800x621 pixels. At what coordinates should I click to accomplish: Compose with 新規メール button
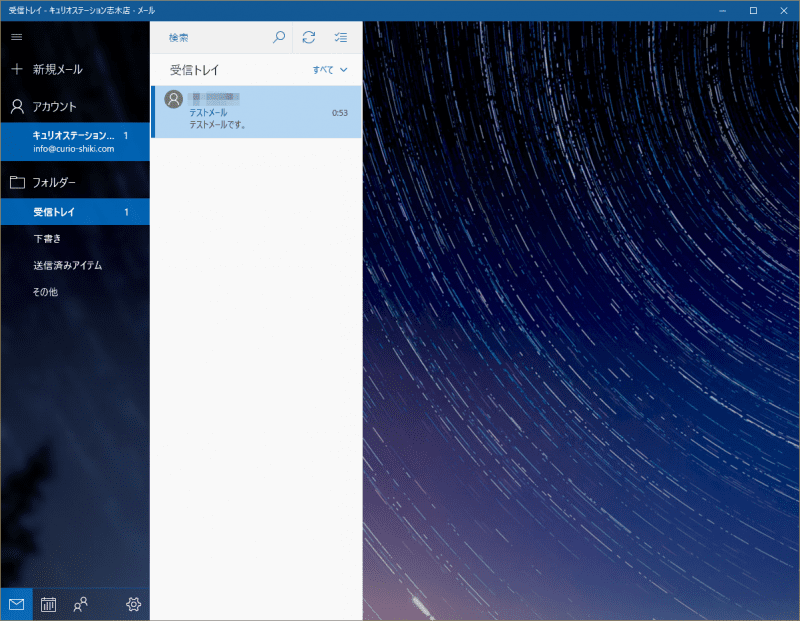click(x=75, y=69)
